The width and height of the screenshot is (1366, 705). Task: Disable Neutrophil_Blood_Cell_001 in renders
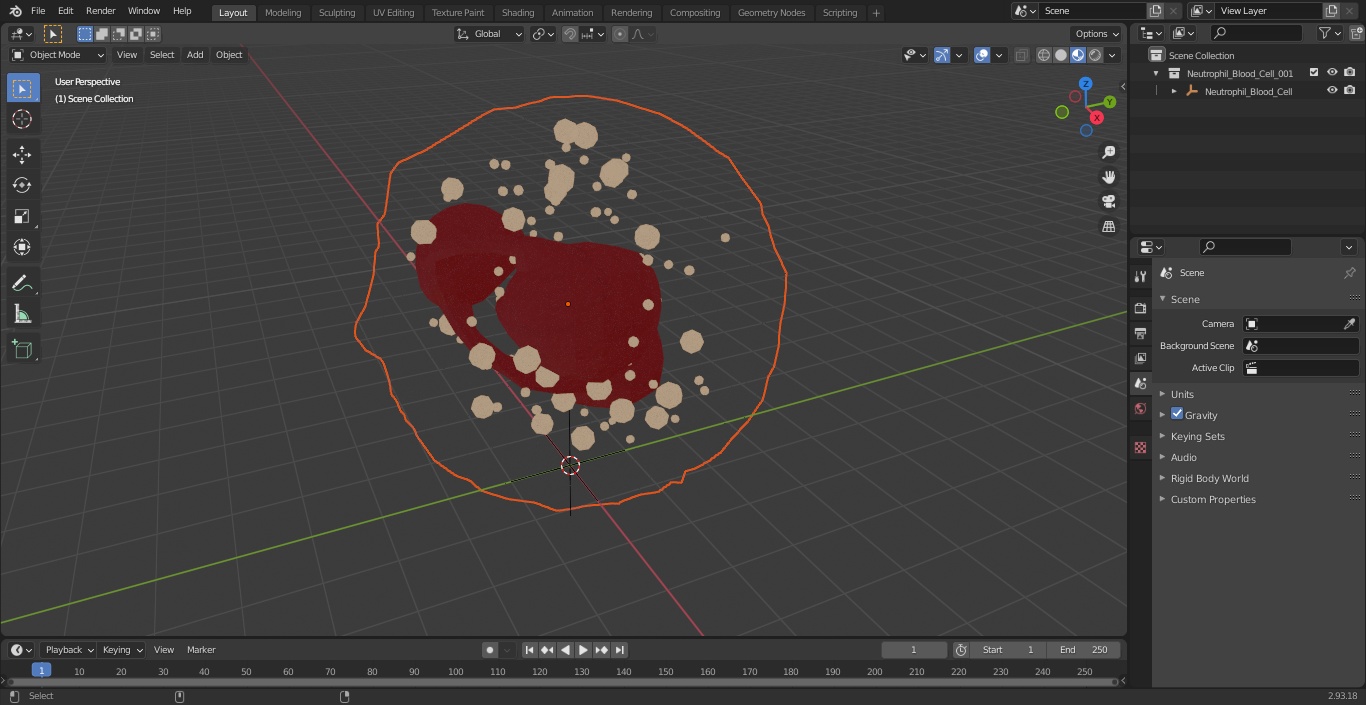pos(1350,73)
